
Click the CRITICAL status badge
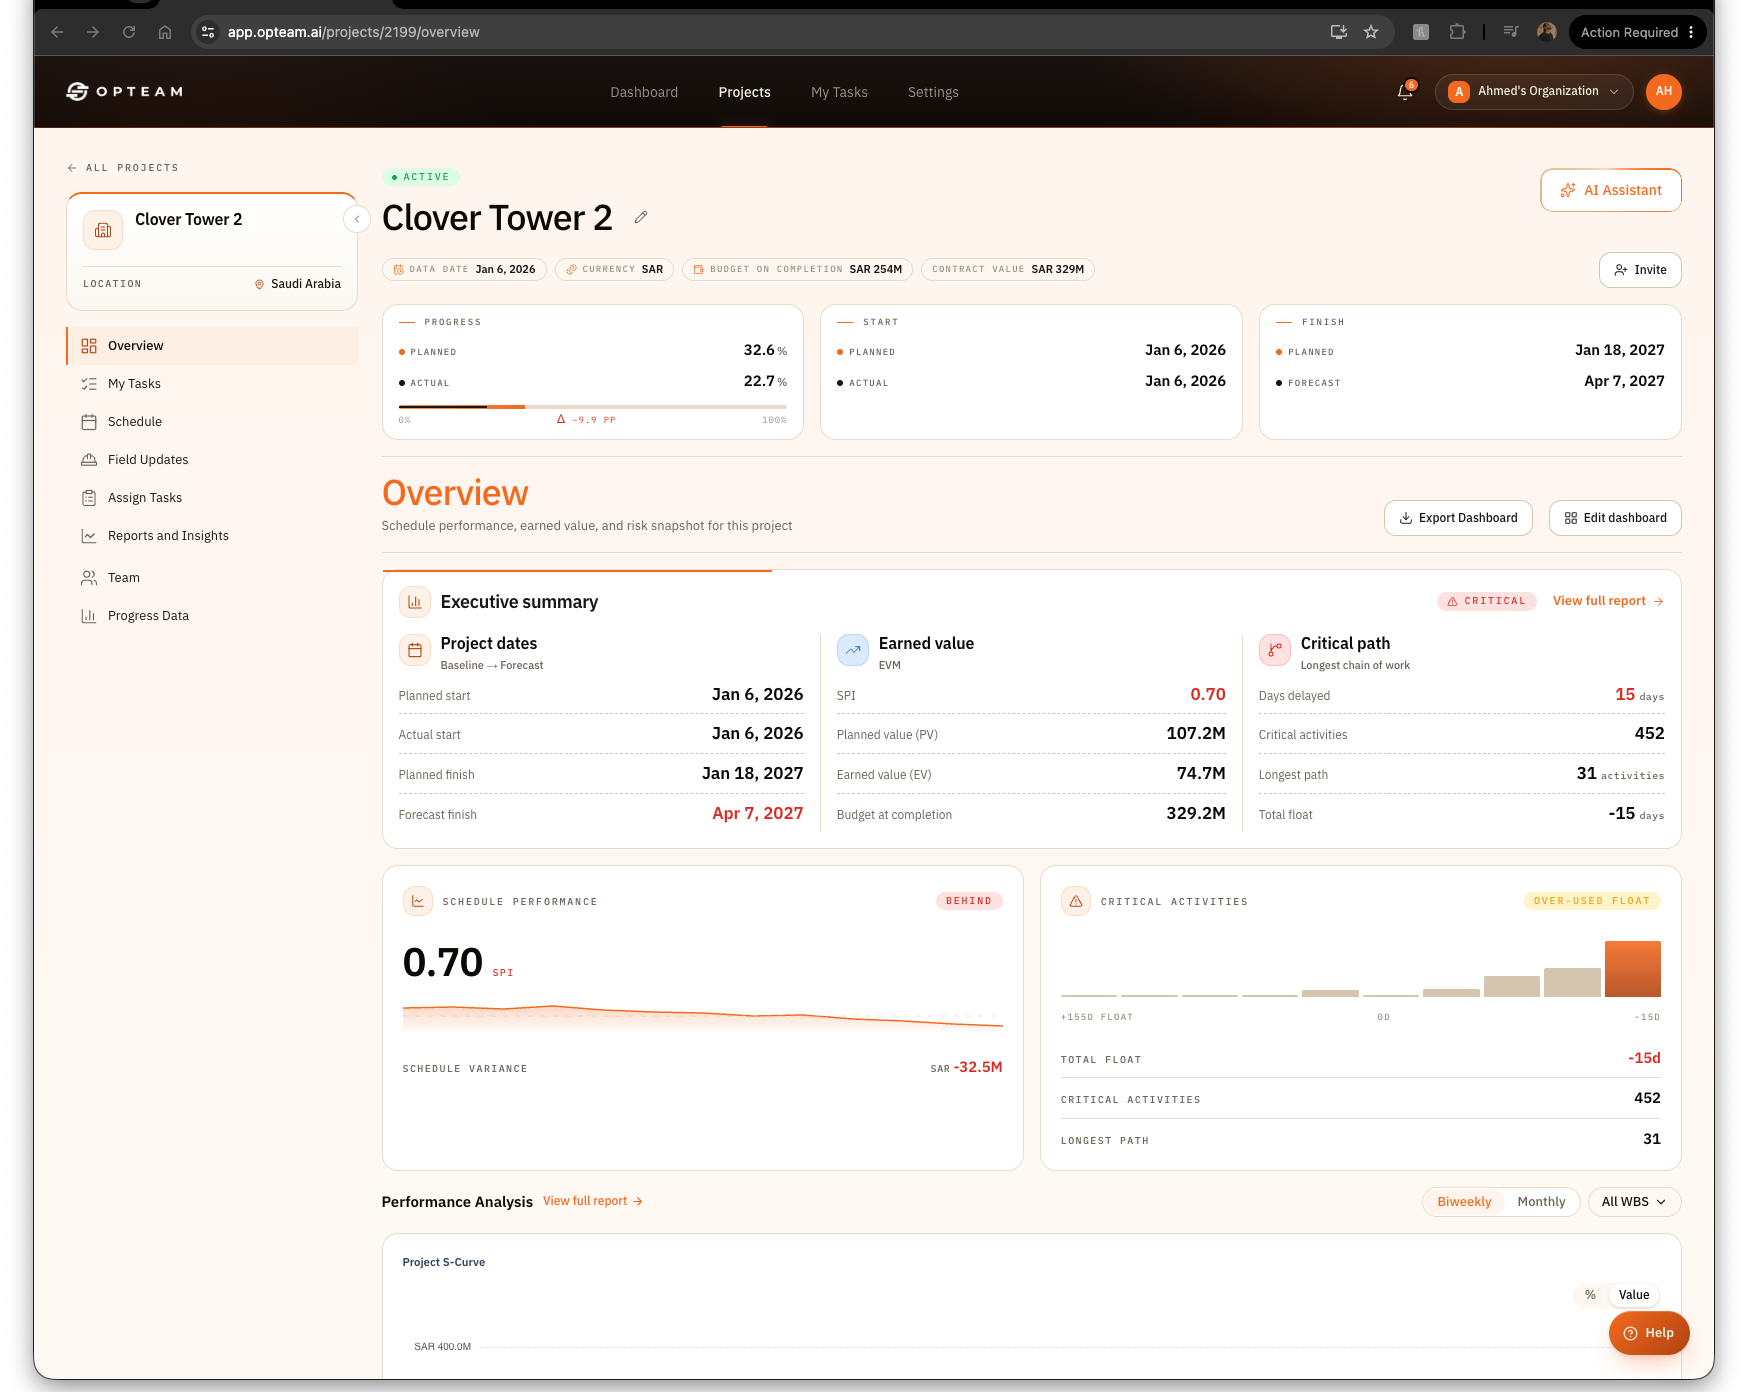click(x=1487, y=601)
